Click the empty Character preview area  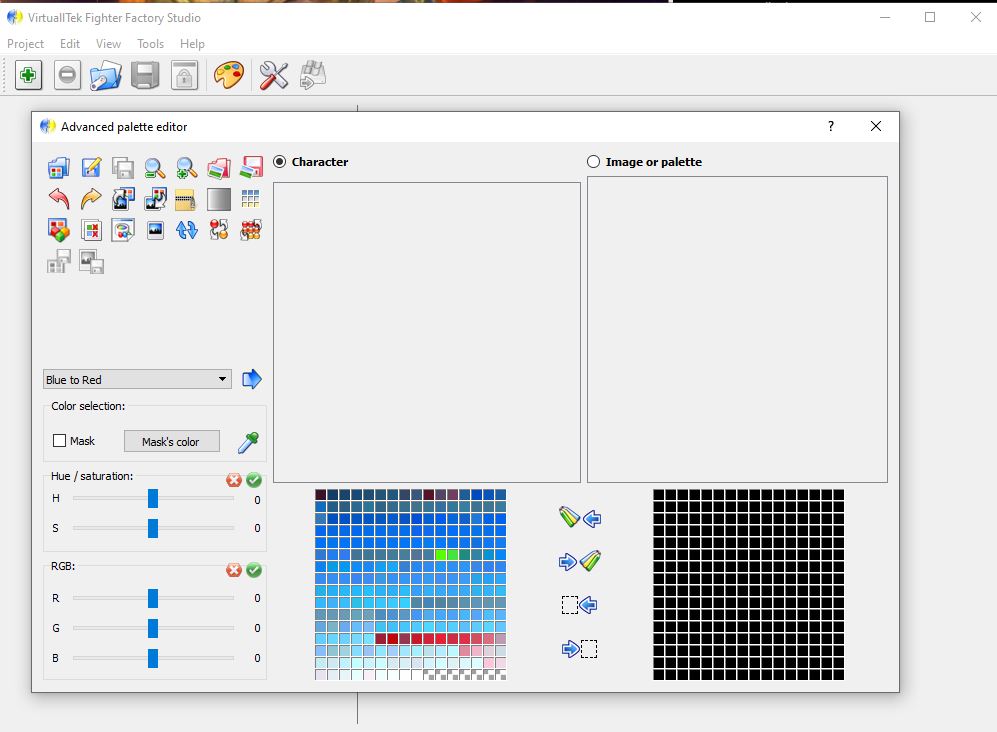click(427, 332)
